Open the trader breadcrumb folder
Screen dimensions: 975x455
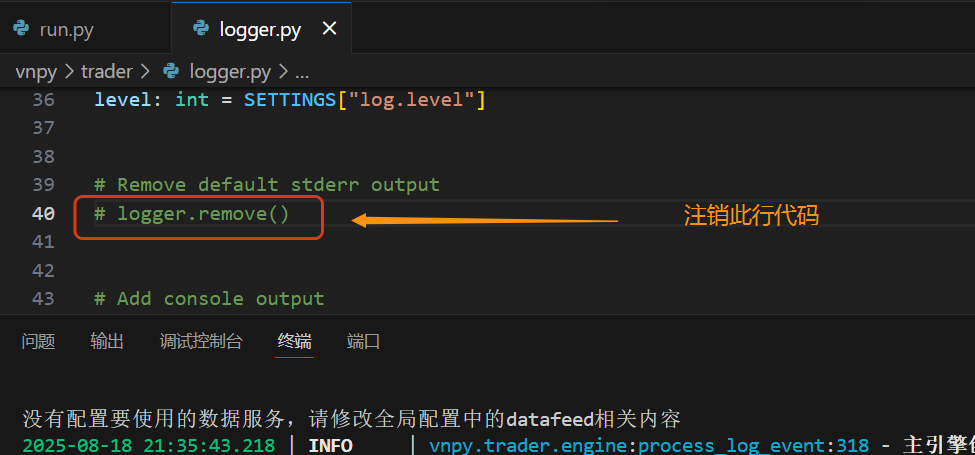[x=106, y=72]
